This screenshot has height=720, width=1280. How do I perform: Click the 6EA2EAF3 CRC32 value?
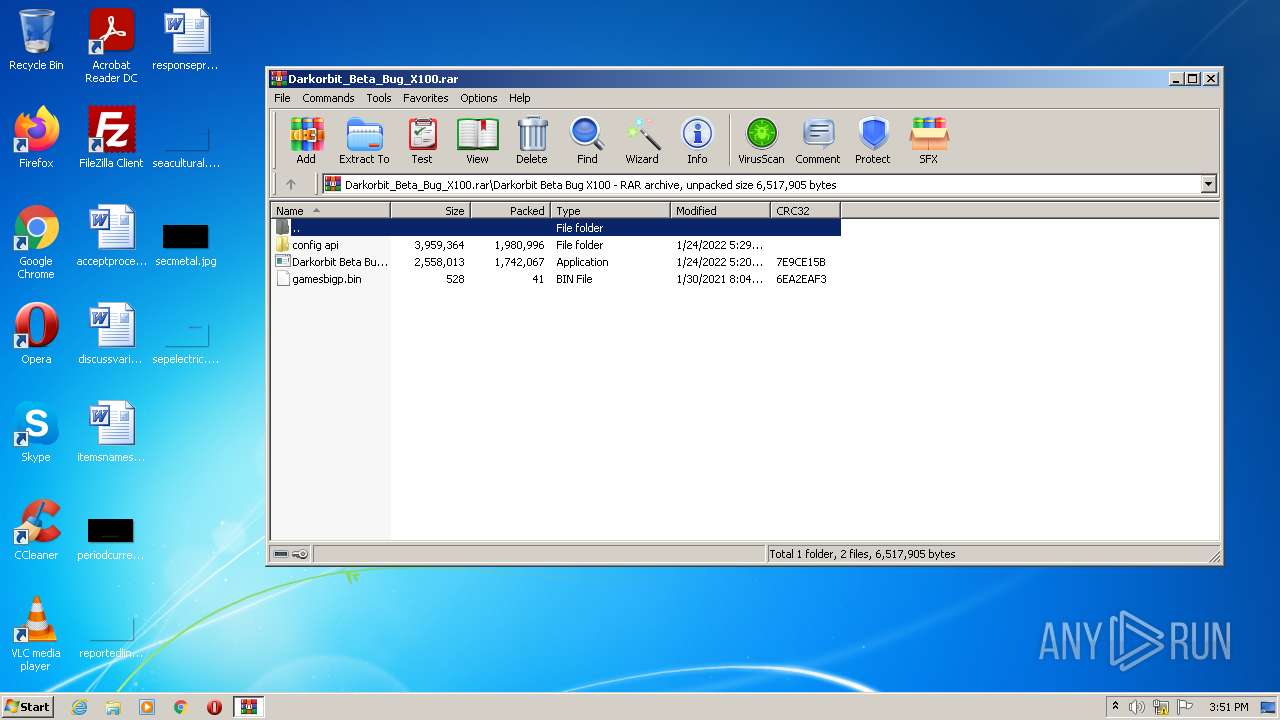click(801, 279)
